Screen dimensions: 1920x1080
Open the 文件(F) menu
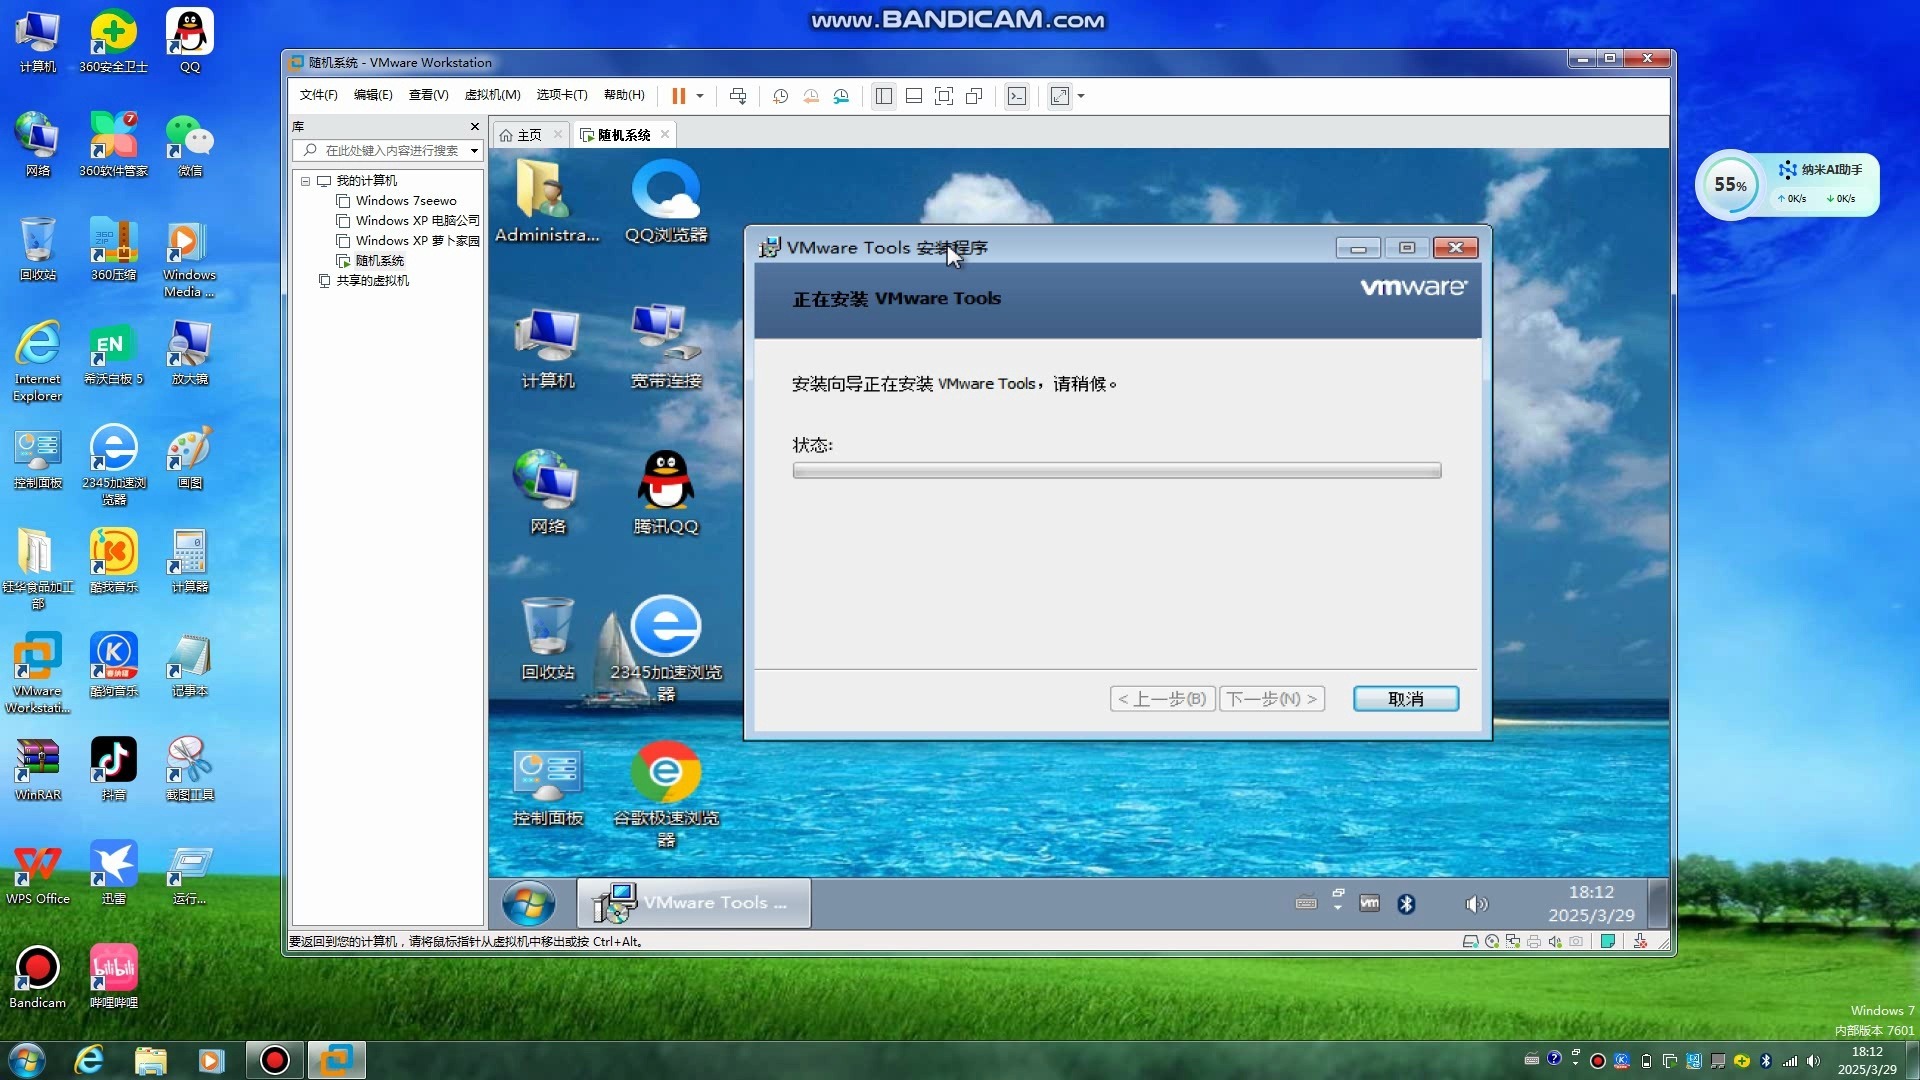[x=318, y=95]
